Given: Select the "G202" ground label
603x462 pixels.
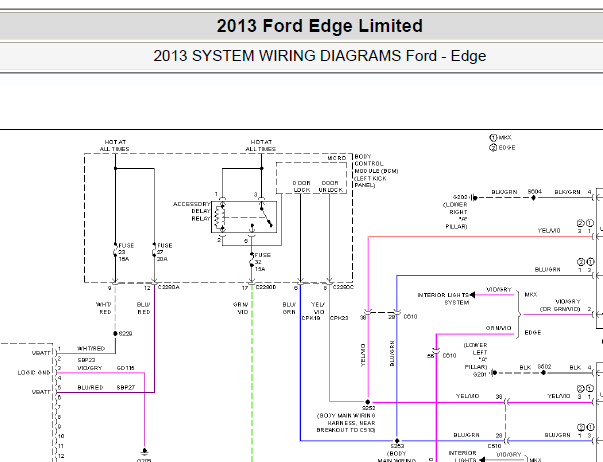Looking at the screenshot, I should pyautogui.click(x=460, y=197).
